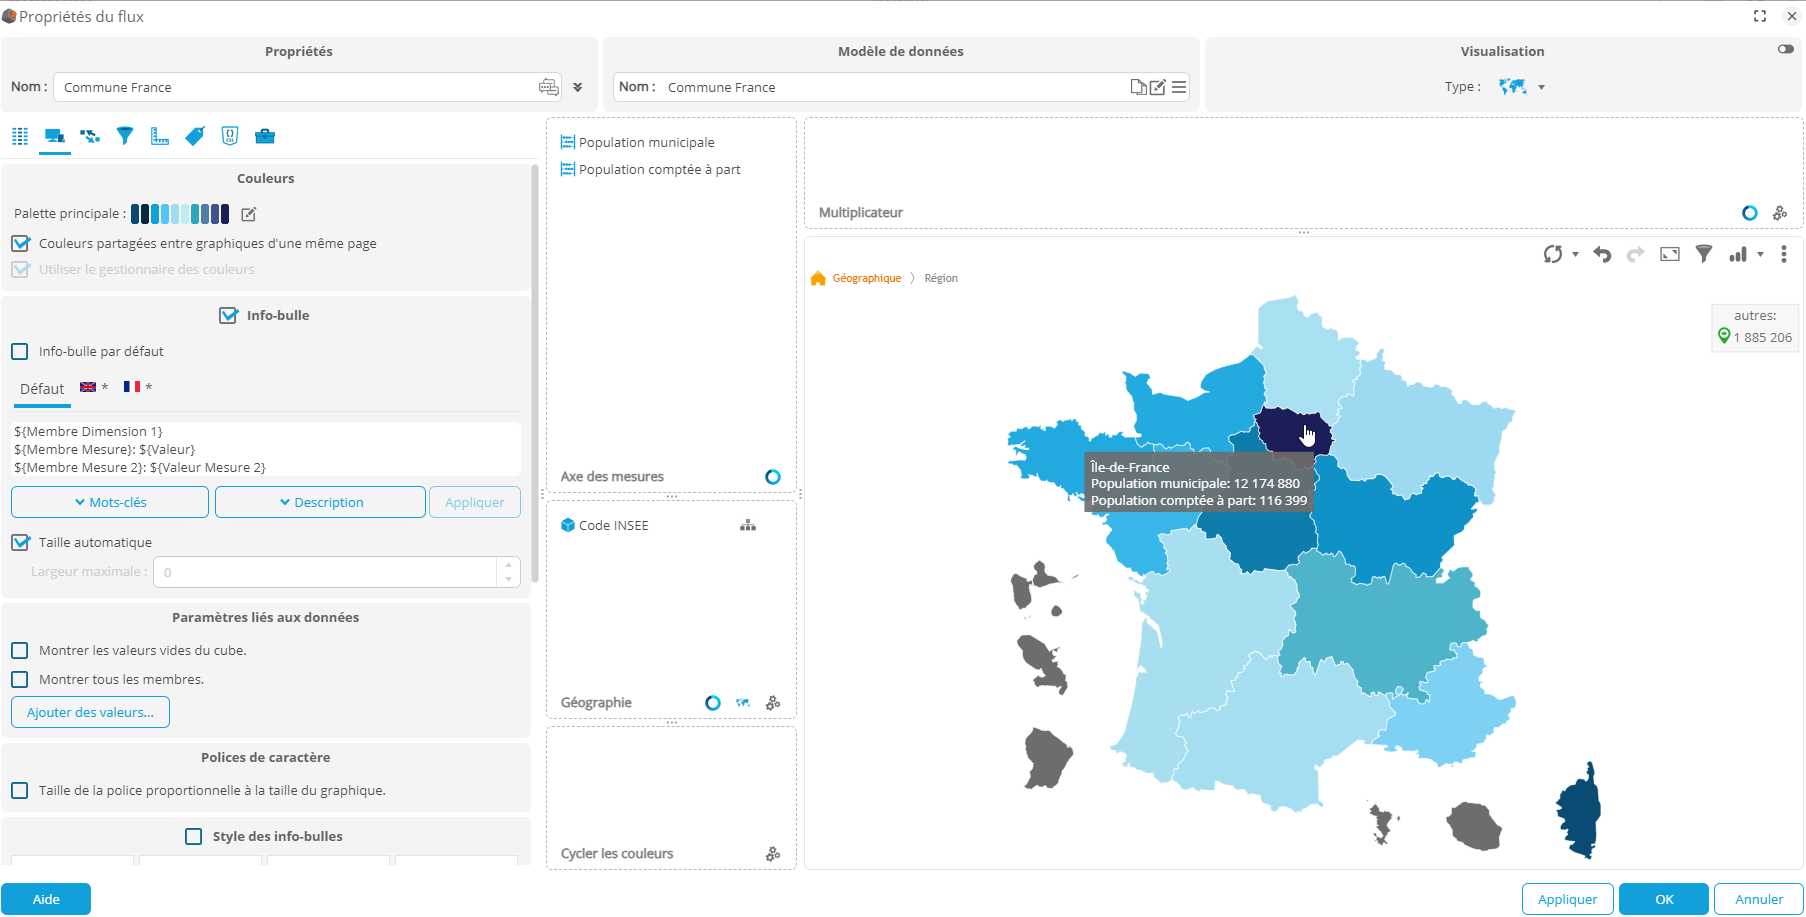1806x917 pixels.
Task: Expand the Mots-clés dropdown
Action: pos(109,501)
